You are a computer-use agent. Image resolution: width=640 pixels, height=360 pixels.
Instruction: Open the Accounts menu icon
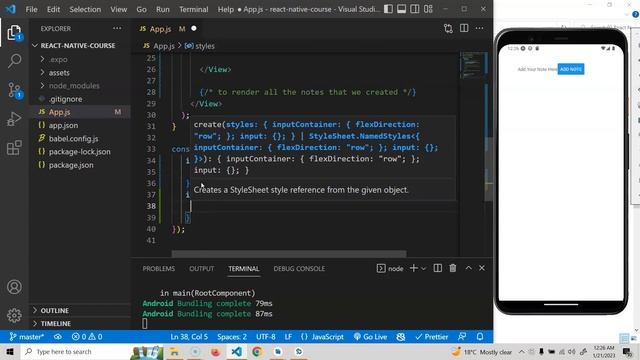(14, 287)
